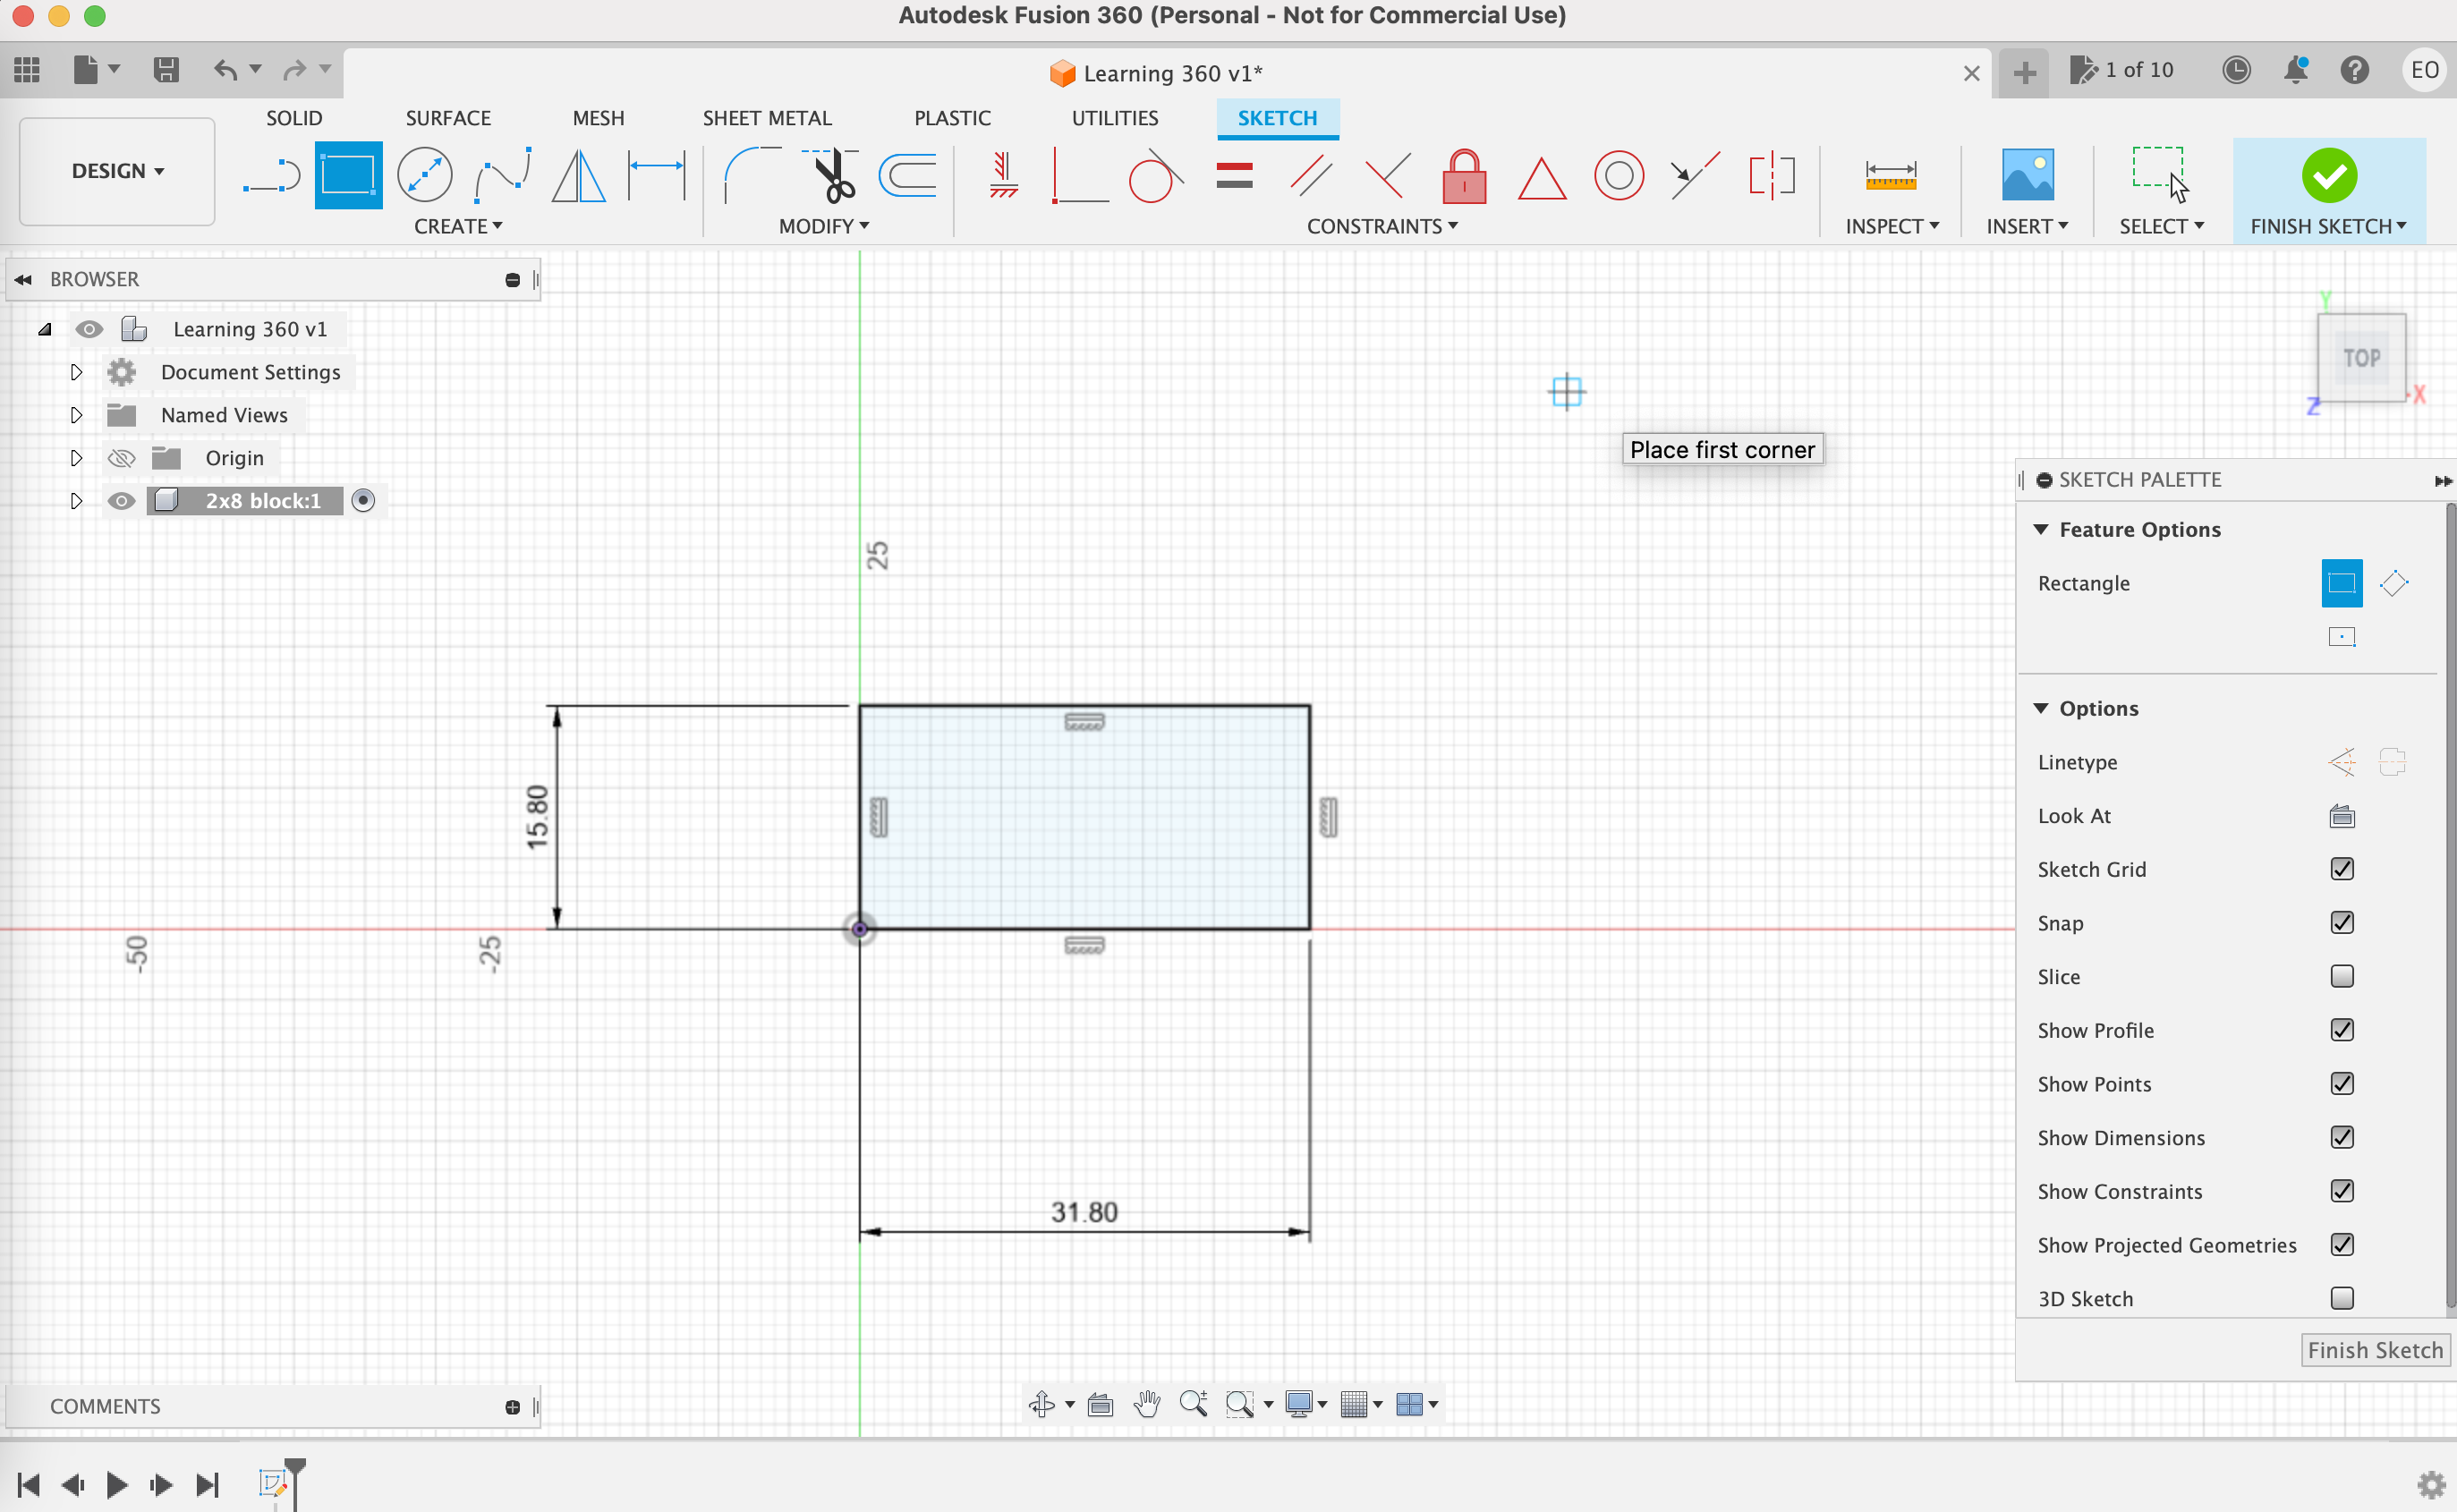Toggle the Sketch Grid checkbox
2457x1512 pixels.
[x=2341, y=869]
